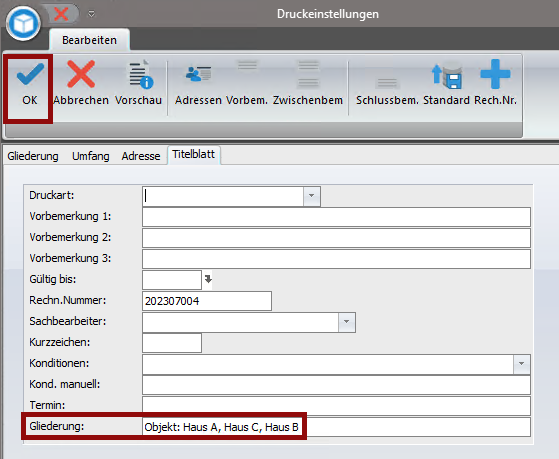The width and height of the screenshot is (559, 459).
Task: Expand the Sachbearbeiter dropdown arrow
Action: (x=347, y=322)
